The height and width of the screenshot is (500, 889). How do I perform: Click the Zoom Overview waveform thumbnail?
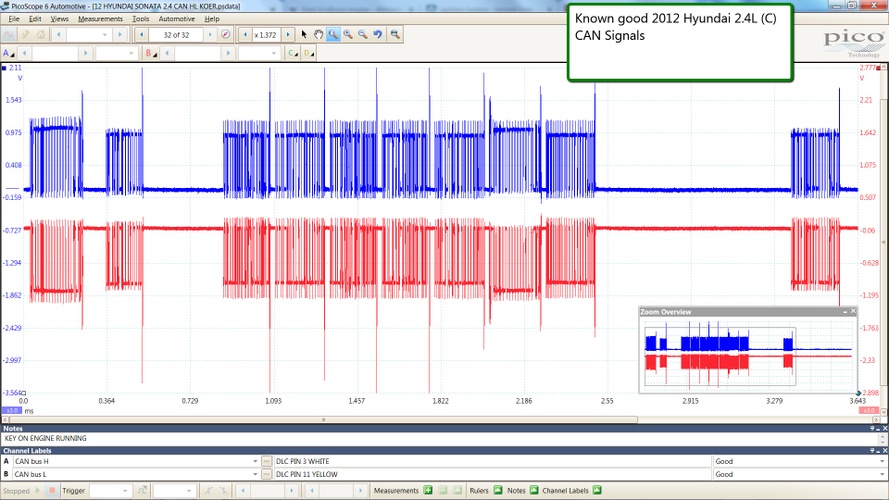[x=748, y=355]
